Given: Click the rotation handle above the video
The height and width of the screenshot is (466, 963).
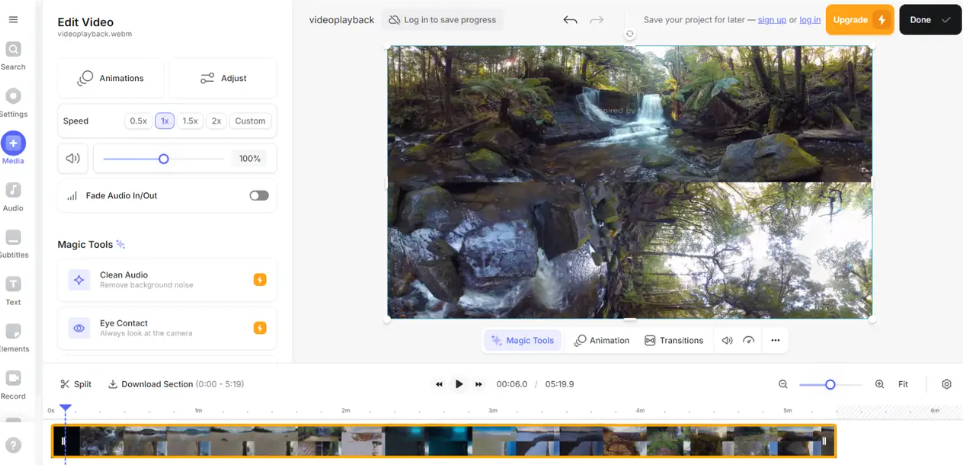Looking at the screenshot, I should tap(630, 34).
